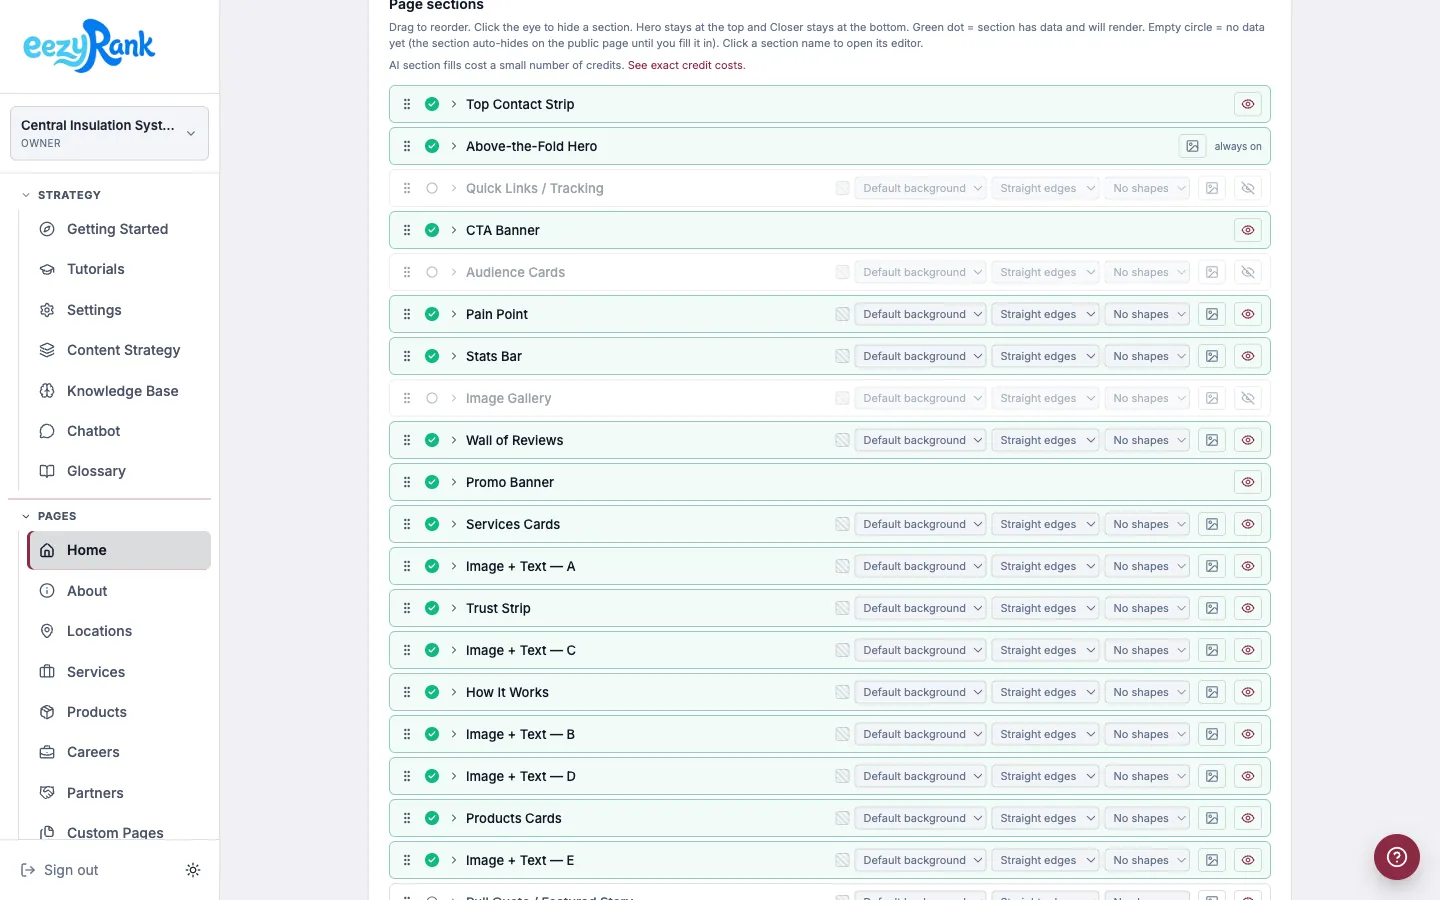Hide the Promo Banner section
This screenshot has width=1440, height=900.
[1248, 482]
